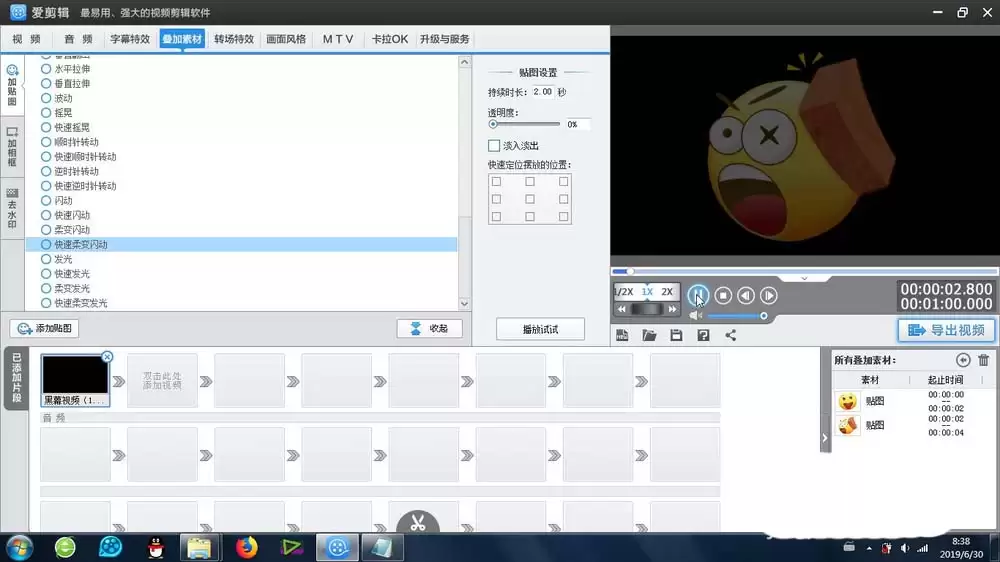Select the 加相框 sidebar icon

12,147
